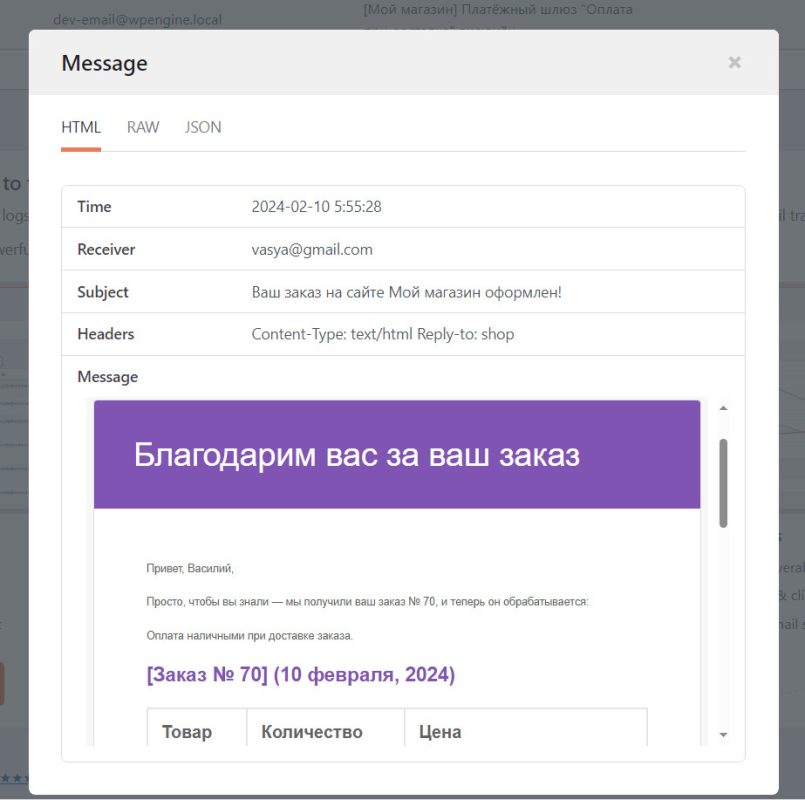Close the Message dialog with the X icon

(x=735, y=62)
